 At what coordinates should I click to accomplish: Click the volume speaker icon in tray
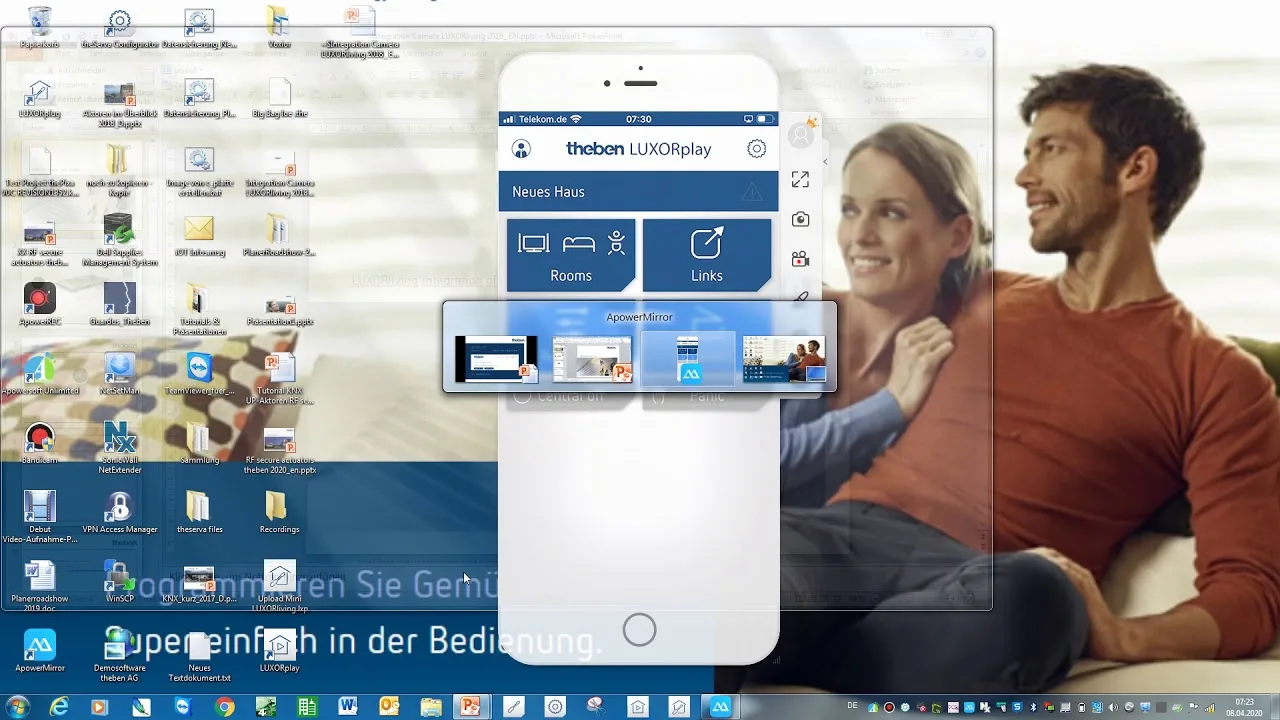pyautogui.click(x=1112, y=707)
